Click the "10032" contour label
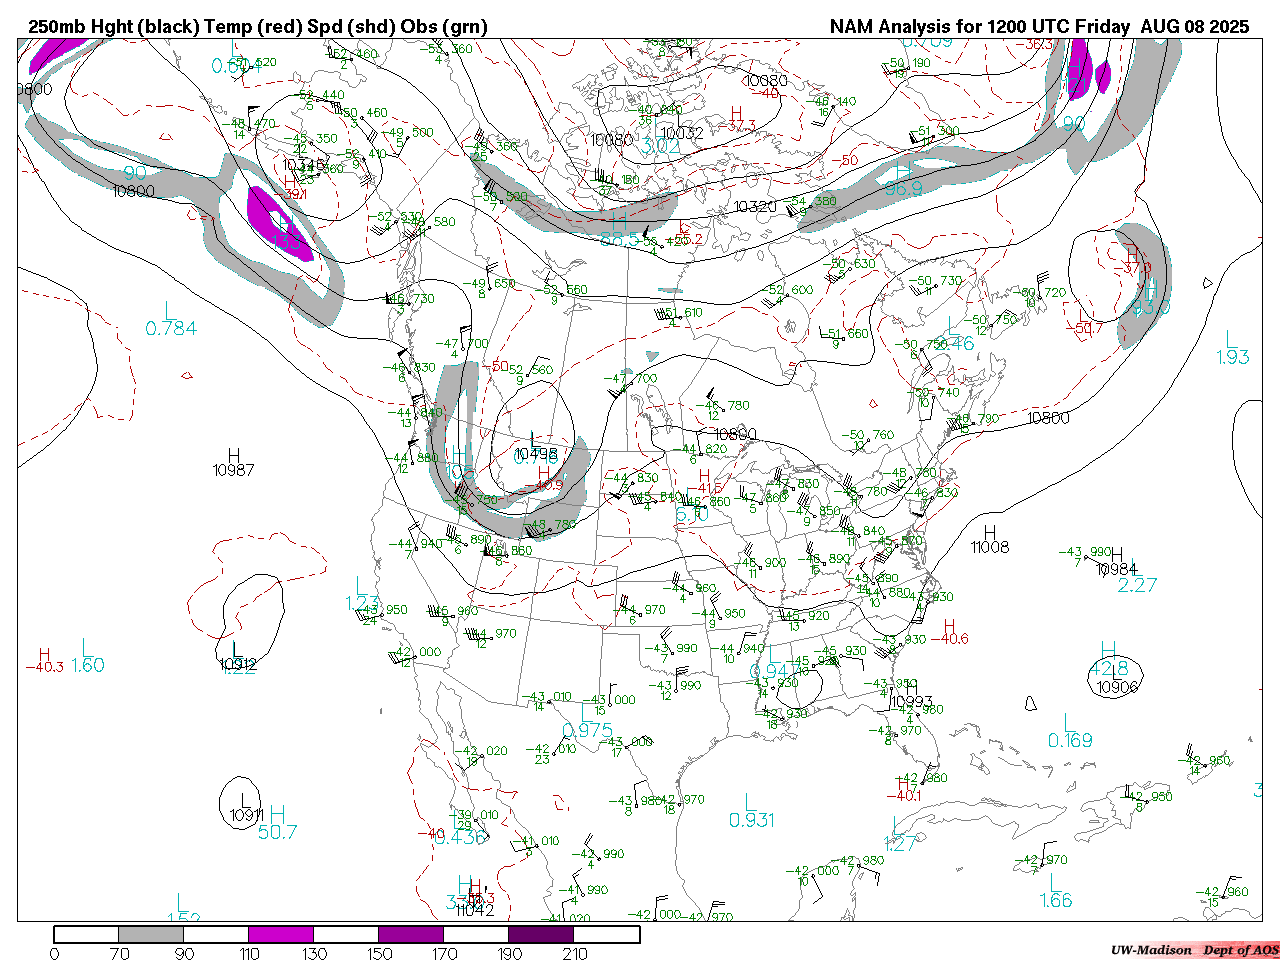This screenshot has width=1280, height=960. point(682,133)
